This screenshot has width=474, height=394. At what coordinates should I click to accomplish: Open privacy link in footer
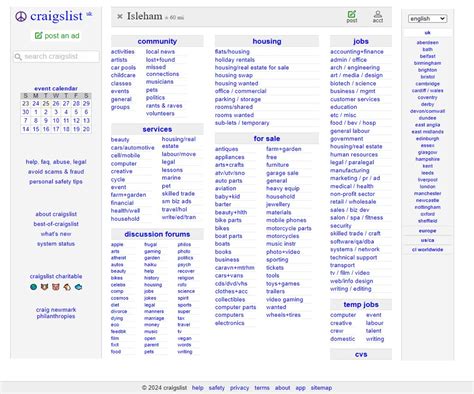239,388
